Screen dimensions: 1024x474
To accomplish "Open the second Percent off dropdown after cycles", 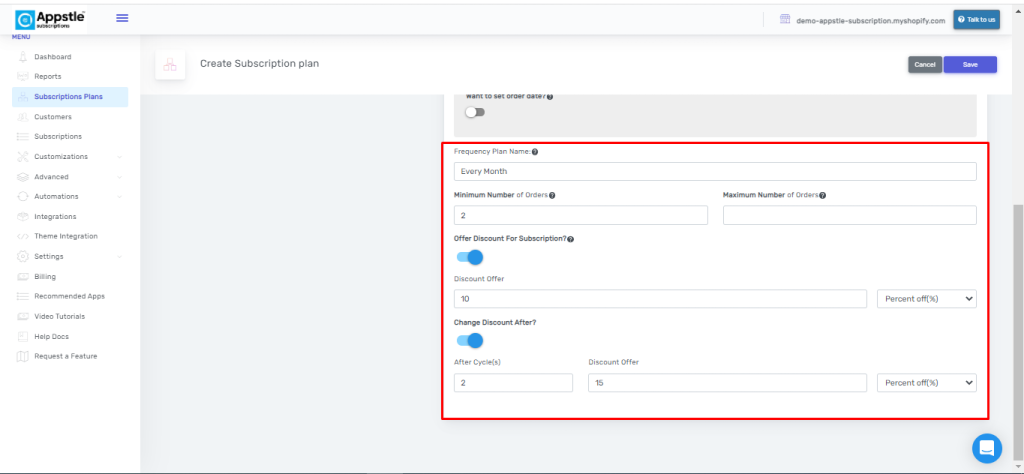I will [x=926, y=382].
